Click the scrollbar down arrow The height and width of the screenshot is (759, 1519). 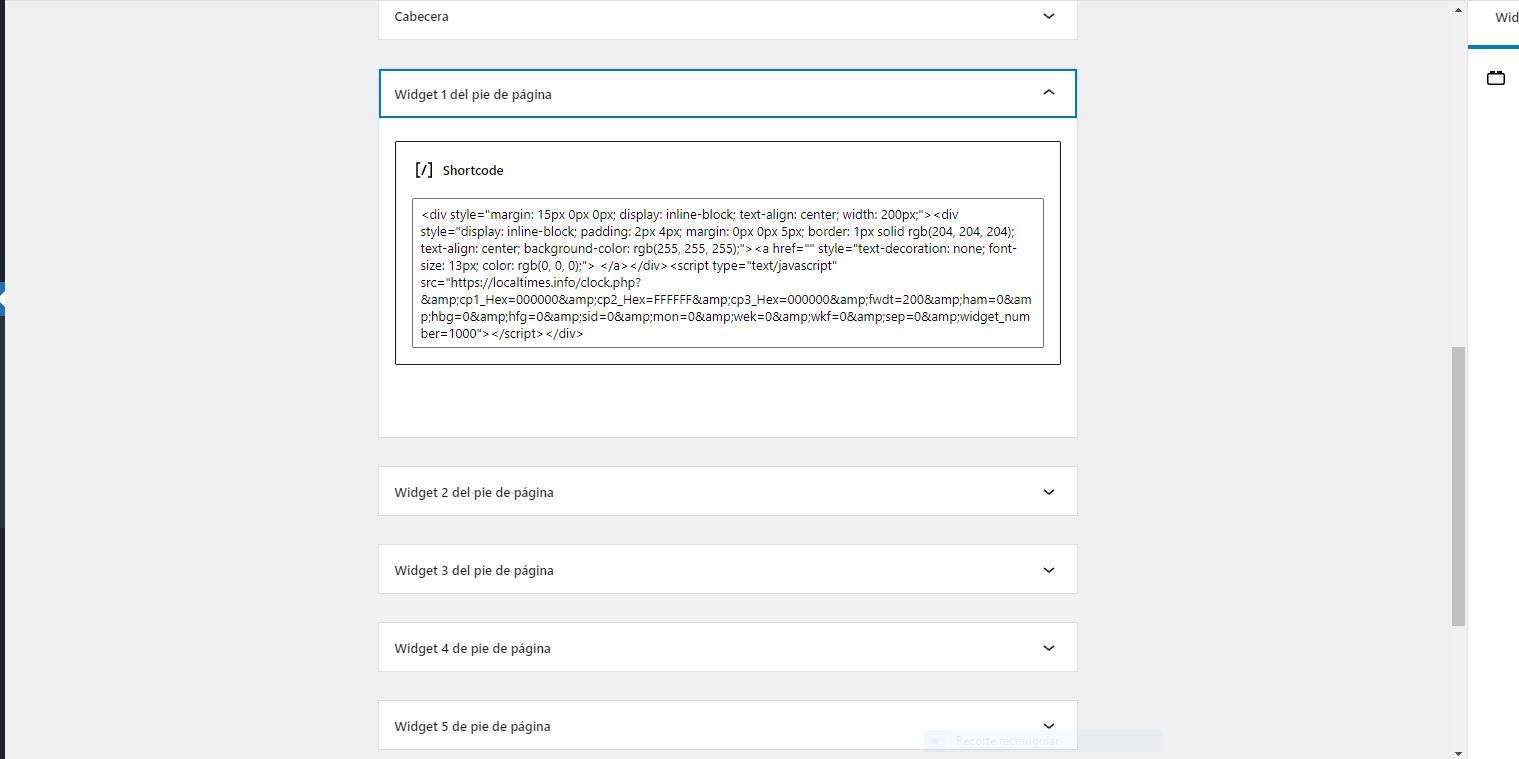point(1458,752)
